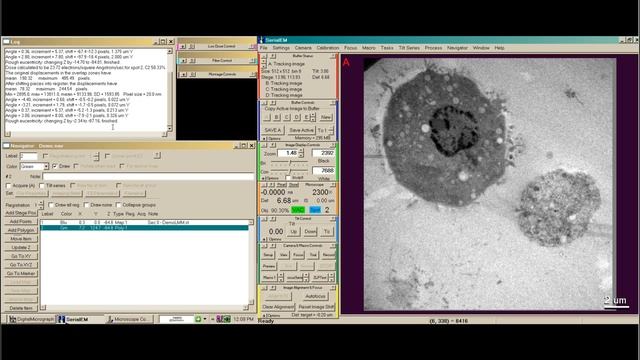The height and width of the screenshot is (360, 640).
Task: Expand Options in Tilt Control panel
Action: [271, 239]
